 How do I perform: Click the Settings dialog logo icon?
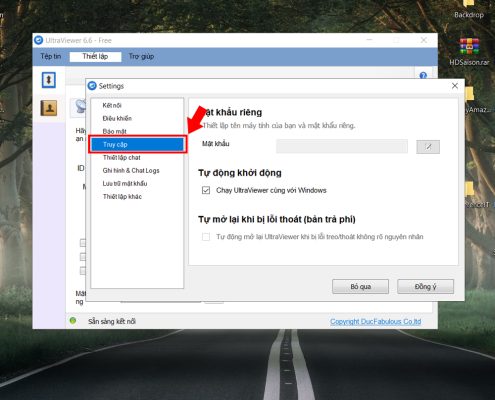click(x=92, y=86)
